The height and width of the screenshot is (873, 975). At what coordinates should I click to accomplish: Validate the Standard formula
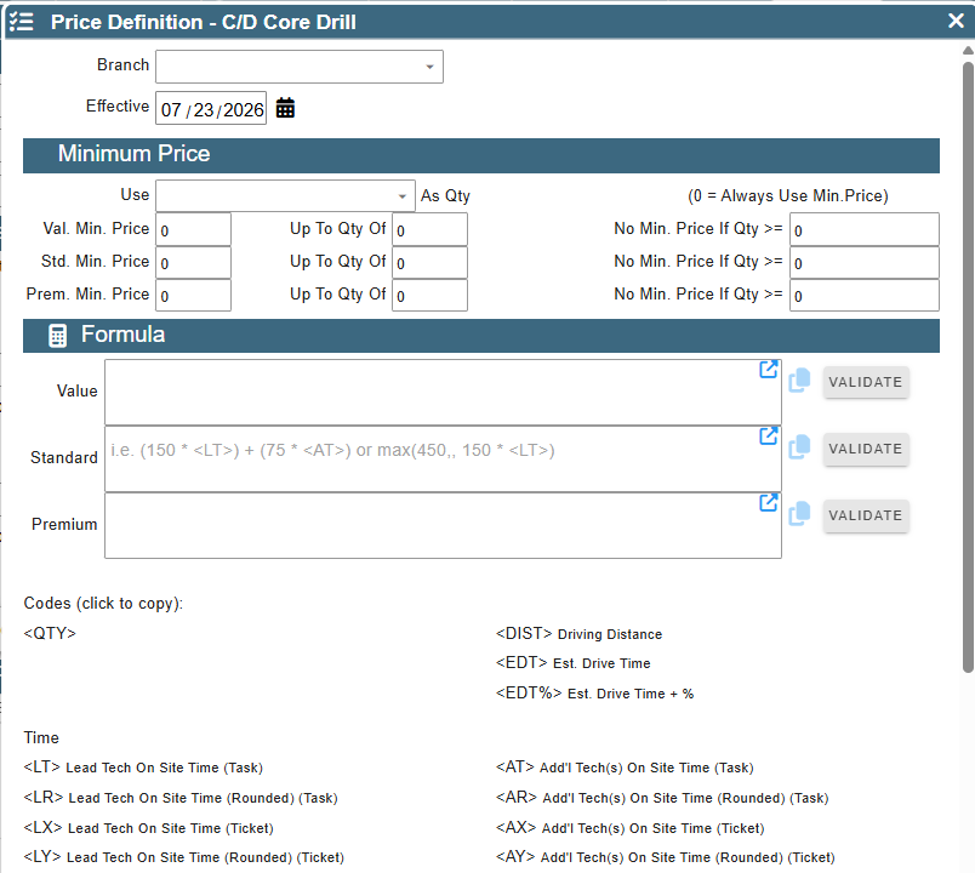tap(866, 449)
